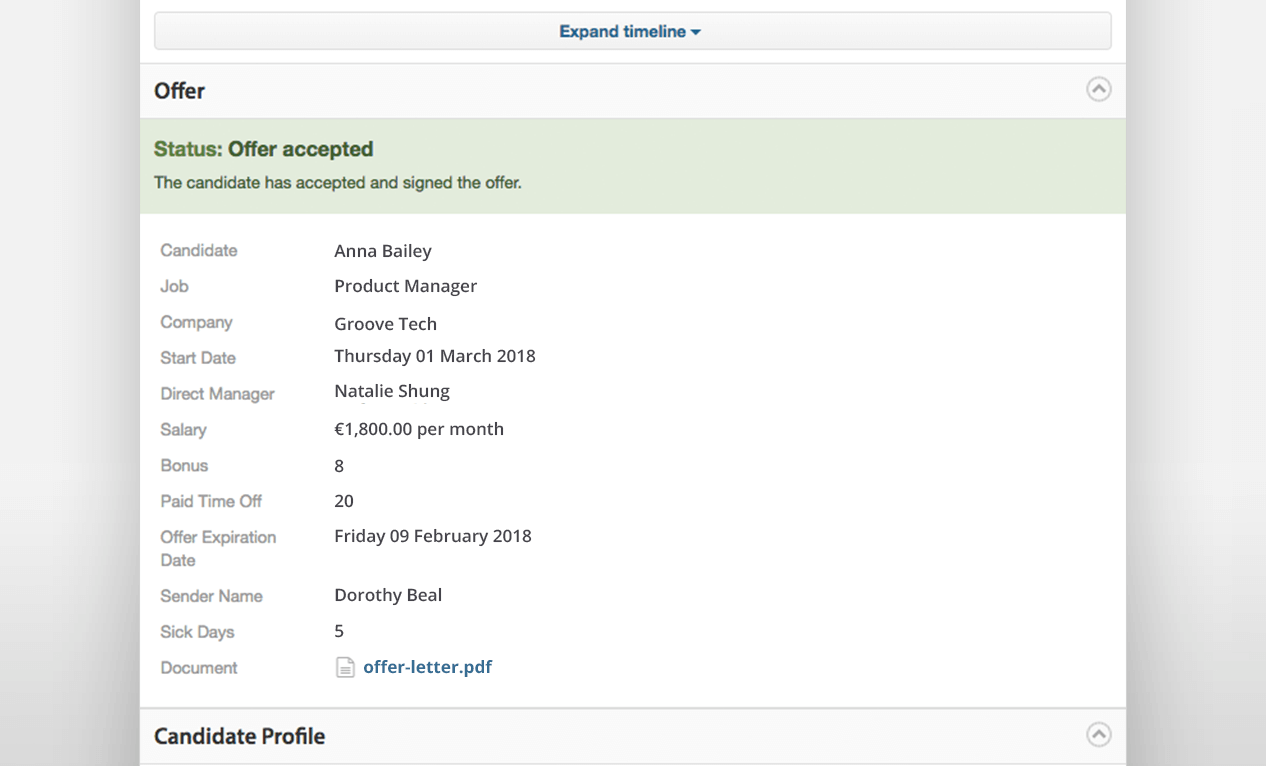The image size is (1266, 766).
Task: Click the Document field label
Action: coord(199,668)
